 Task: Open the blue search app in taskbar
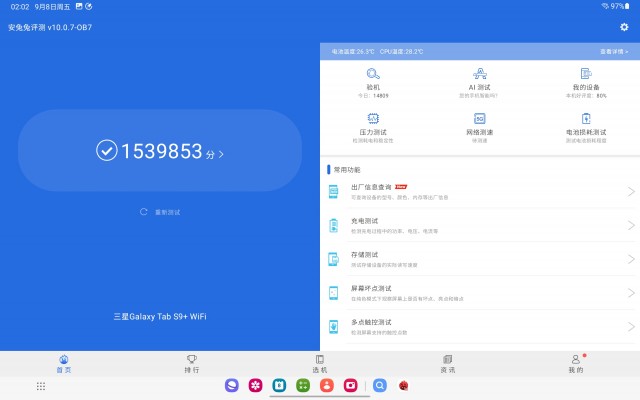coord(380,385)
